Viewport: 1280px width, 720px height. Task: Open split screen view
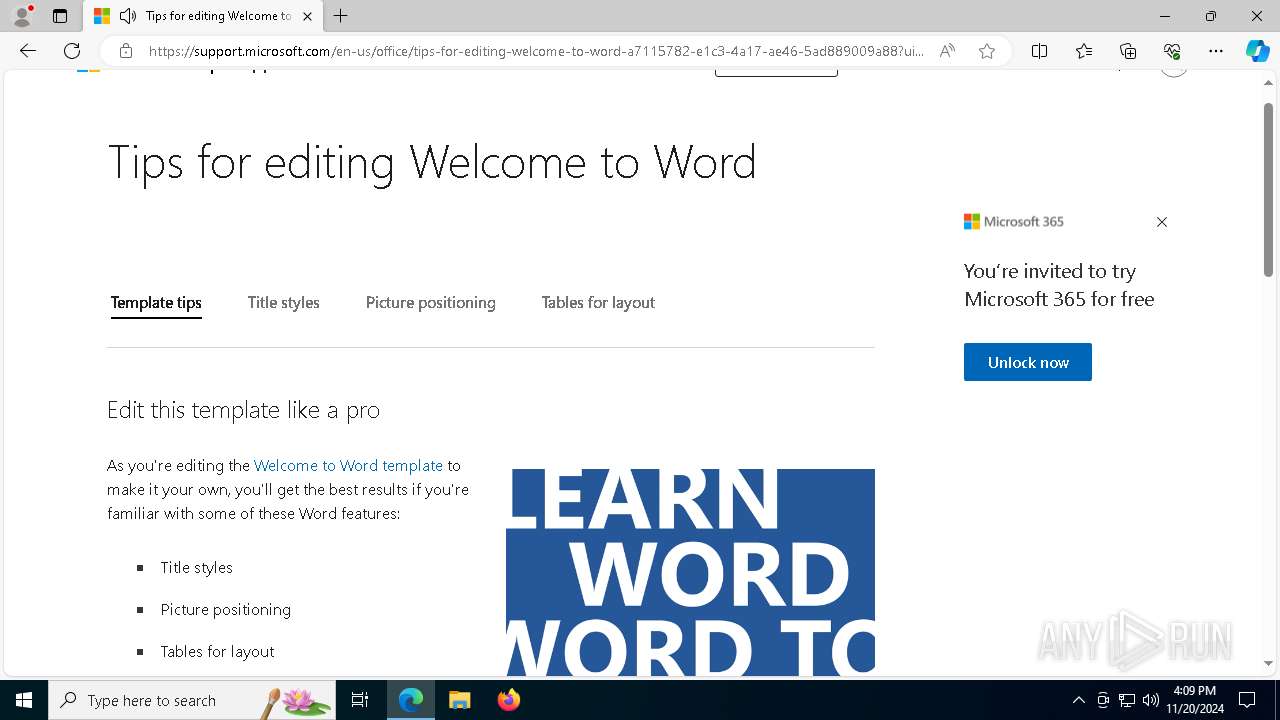[x=1039, y=51]
